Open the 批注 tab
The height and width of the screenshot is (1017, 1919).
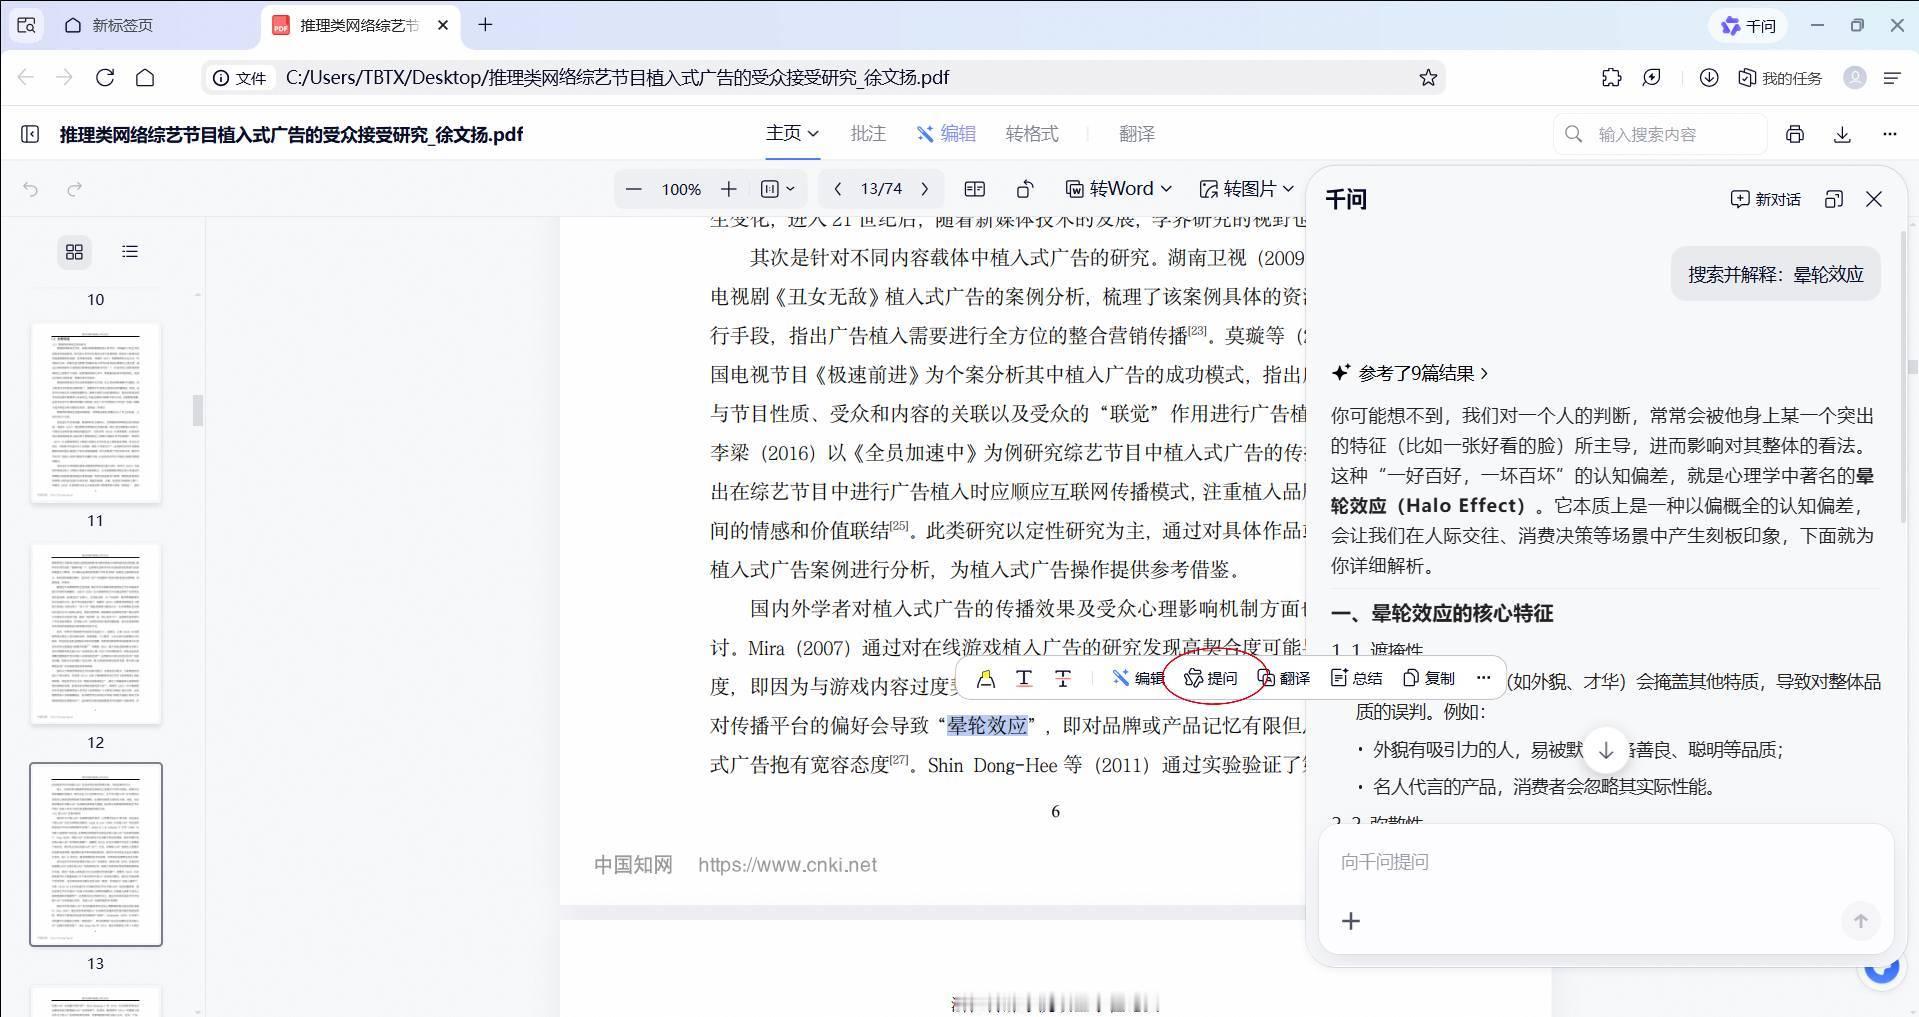click(x=867, y=134)
